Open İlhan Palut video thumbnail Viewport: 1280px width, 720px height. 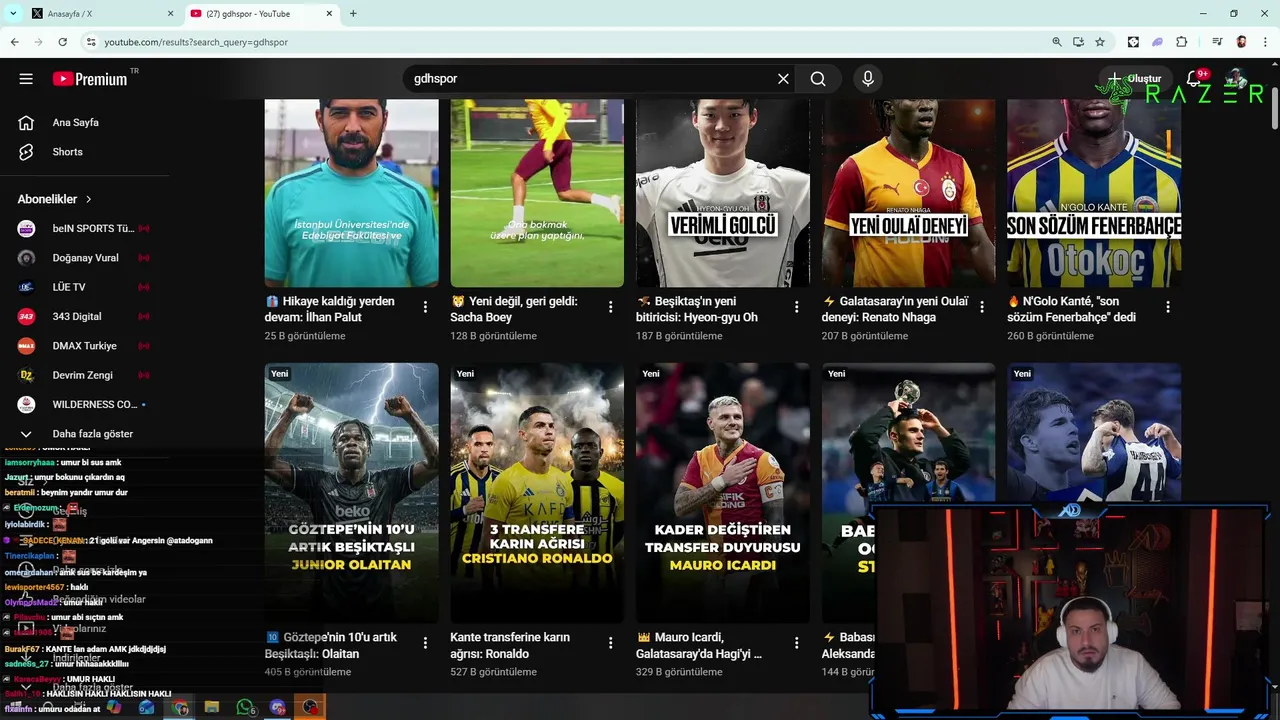(x=351, y=193)
